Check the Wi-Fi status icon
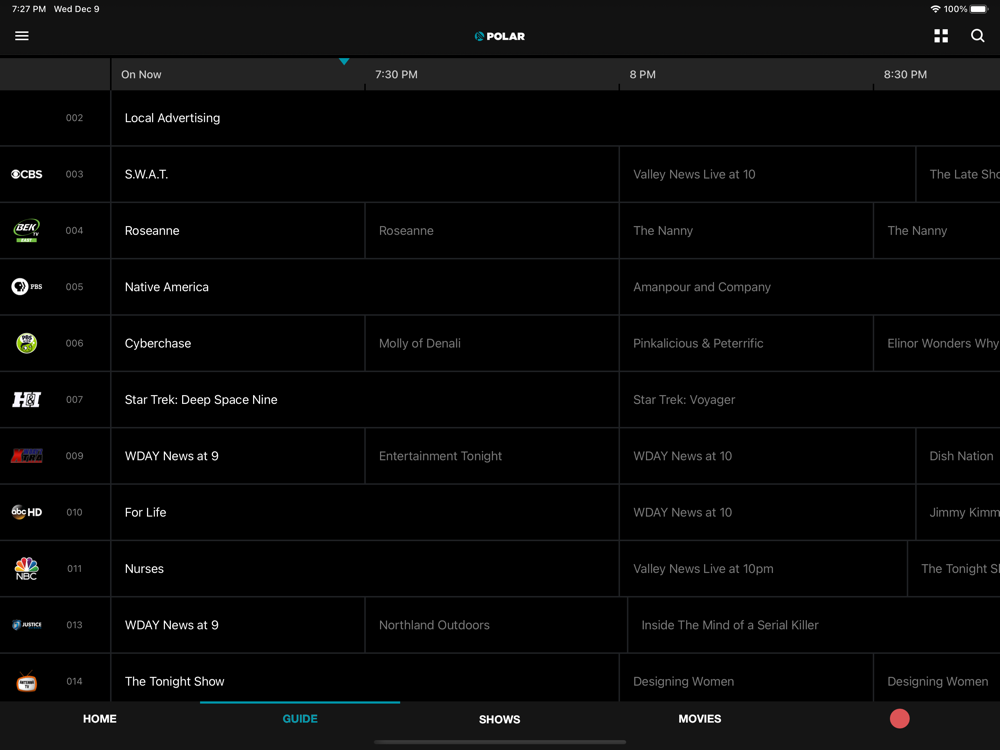1000x750 pixels. point(935,9)
